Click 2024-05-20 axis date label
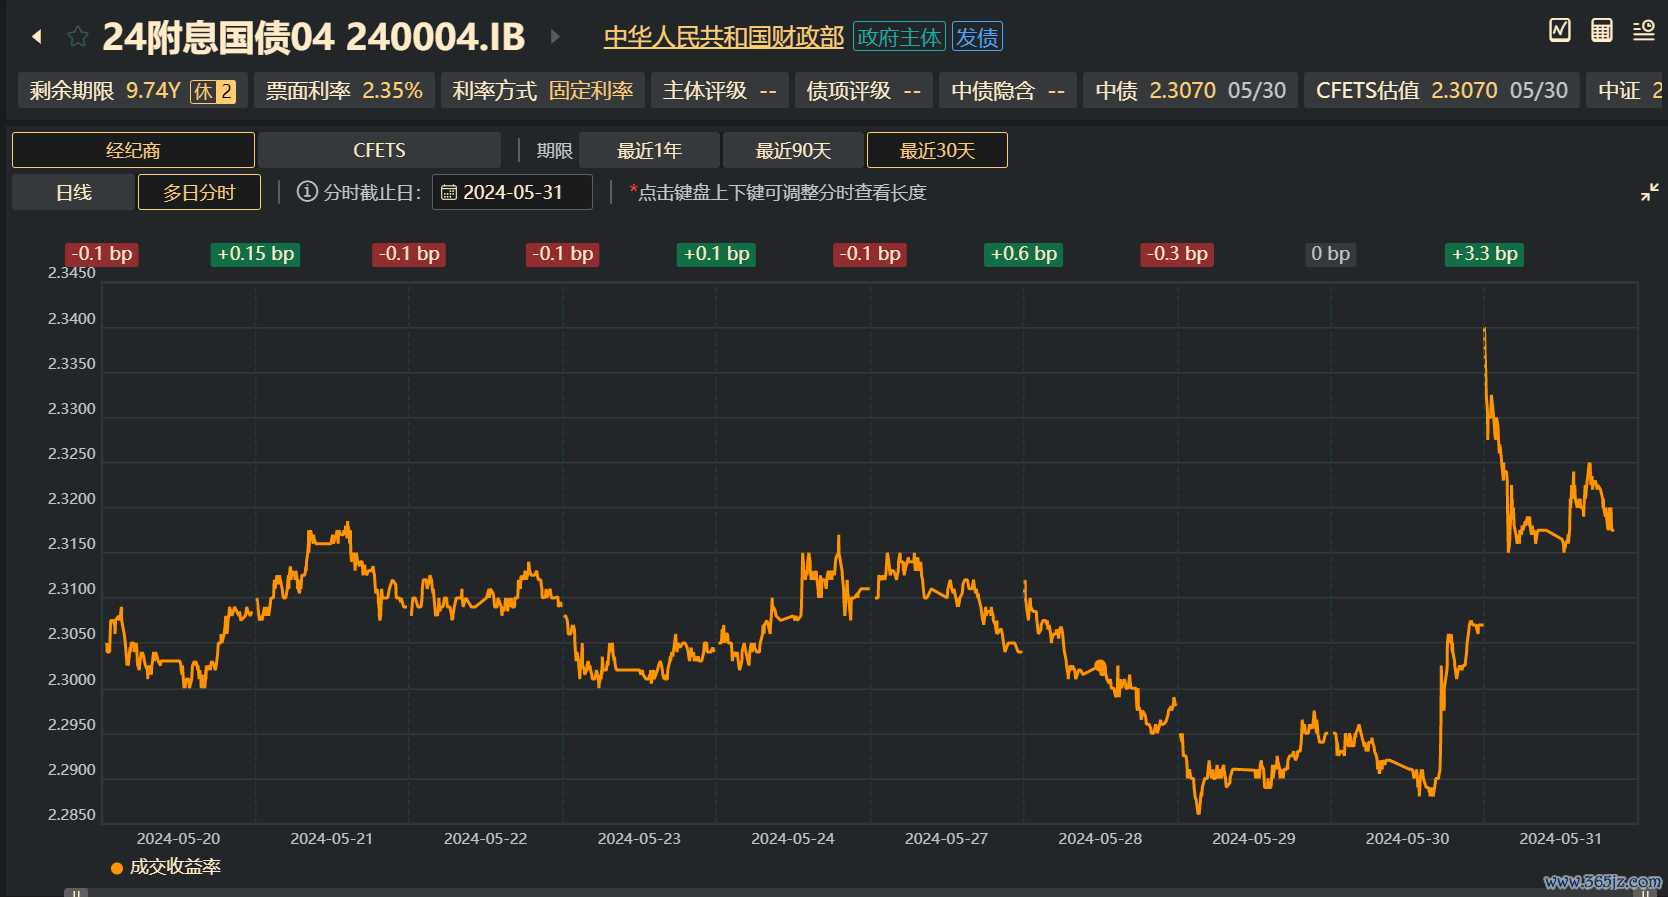Image resolution: width=1668 pixels, height=897 pixels. 178,839
